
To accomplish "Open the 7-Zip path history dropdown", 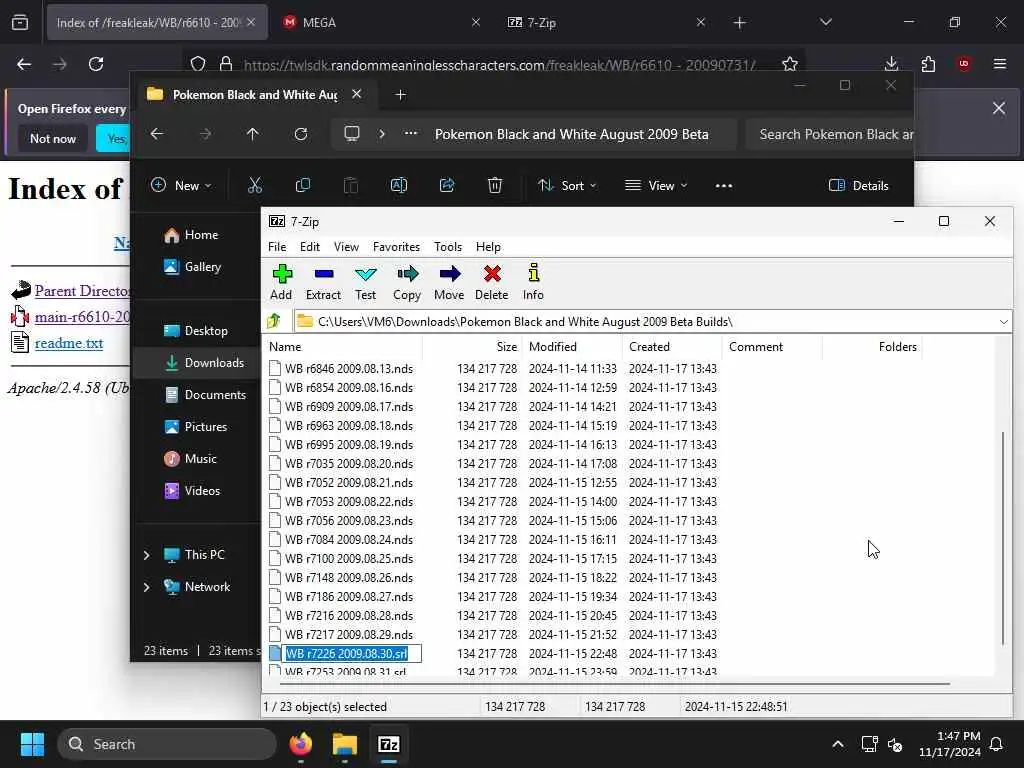I will (x=1003, y=321).
